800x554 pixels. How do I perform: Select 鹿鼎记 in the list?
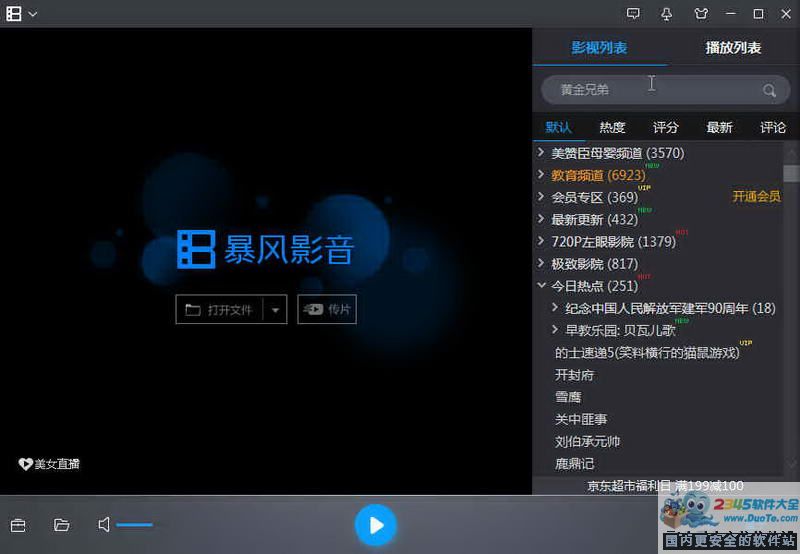point(574,464)
